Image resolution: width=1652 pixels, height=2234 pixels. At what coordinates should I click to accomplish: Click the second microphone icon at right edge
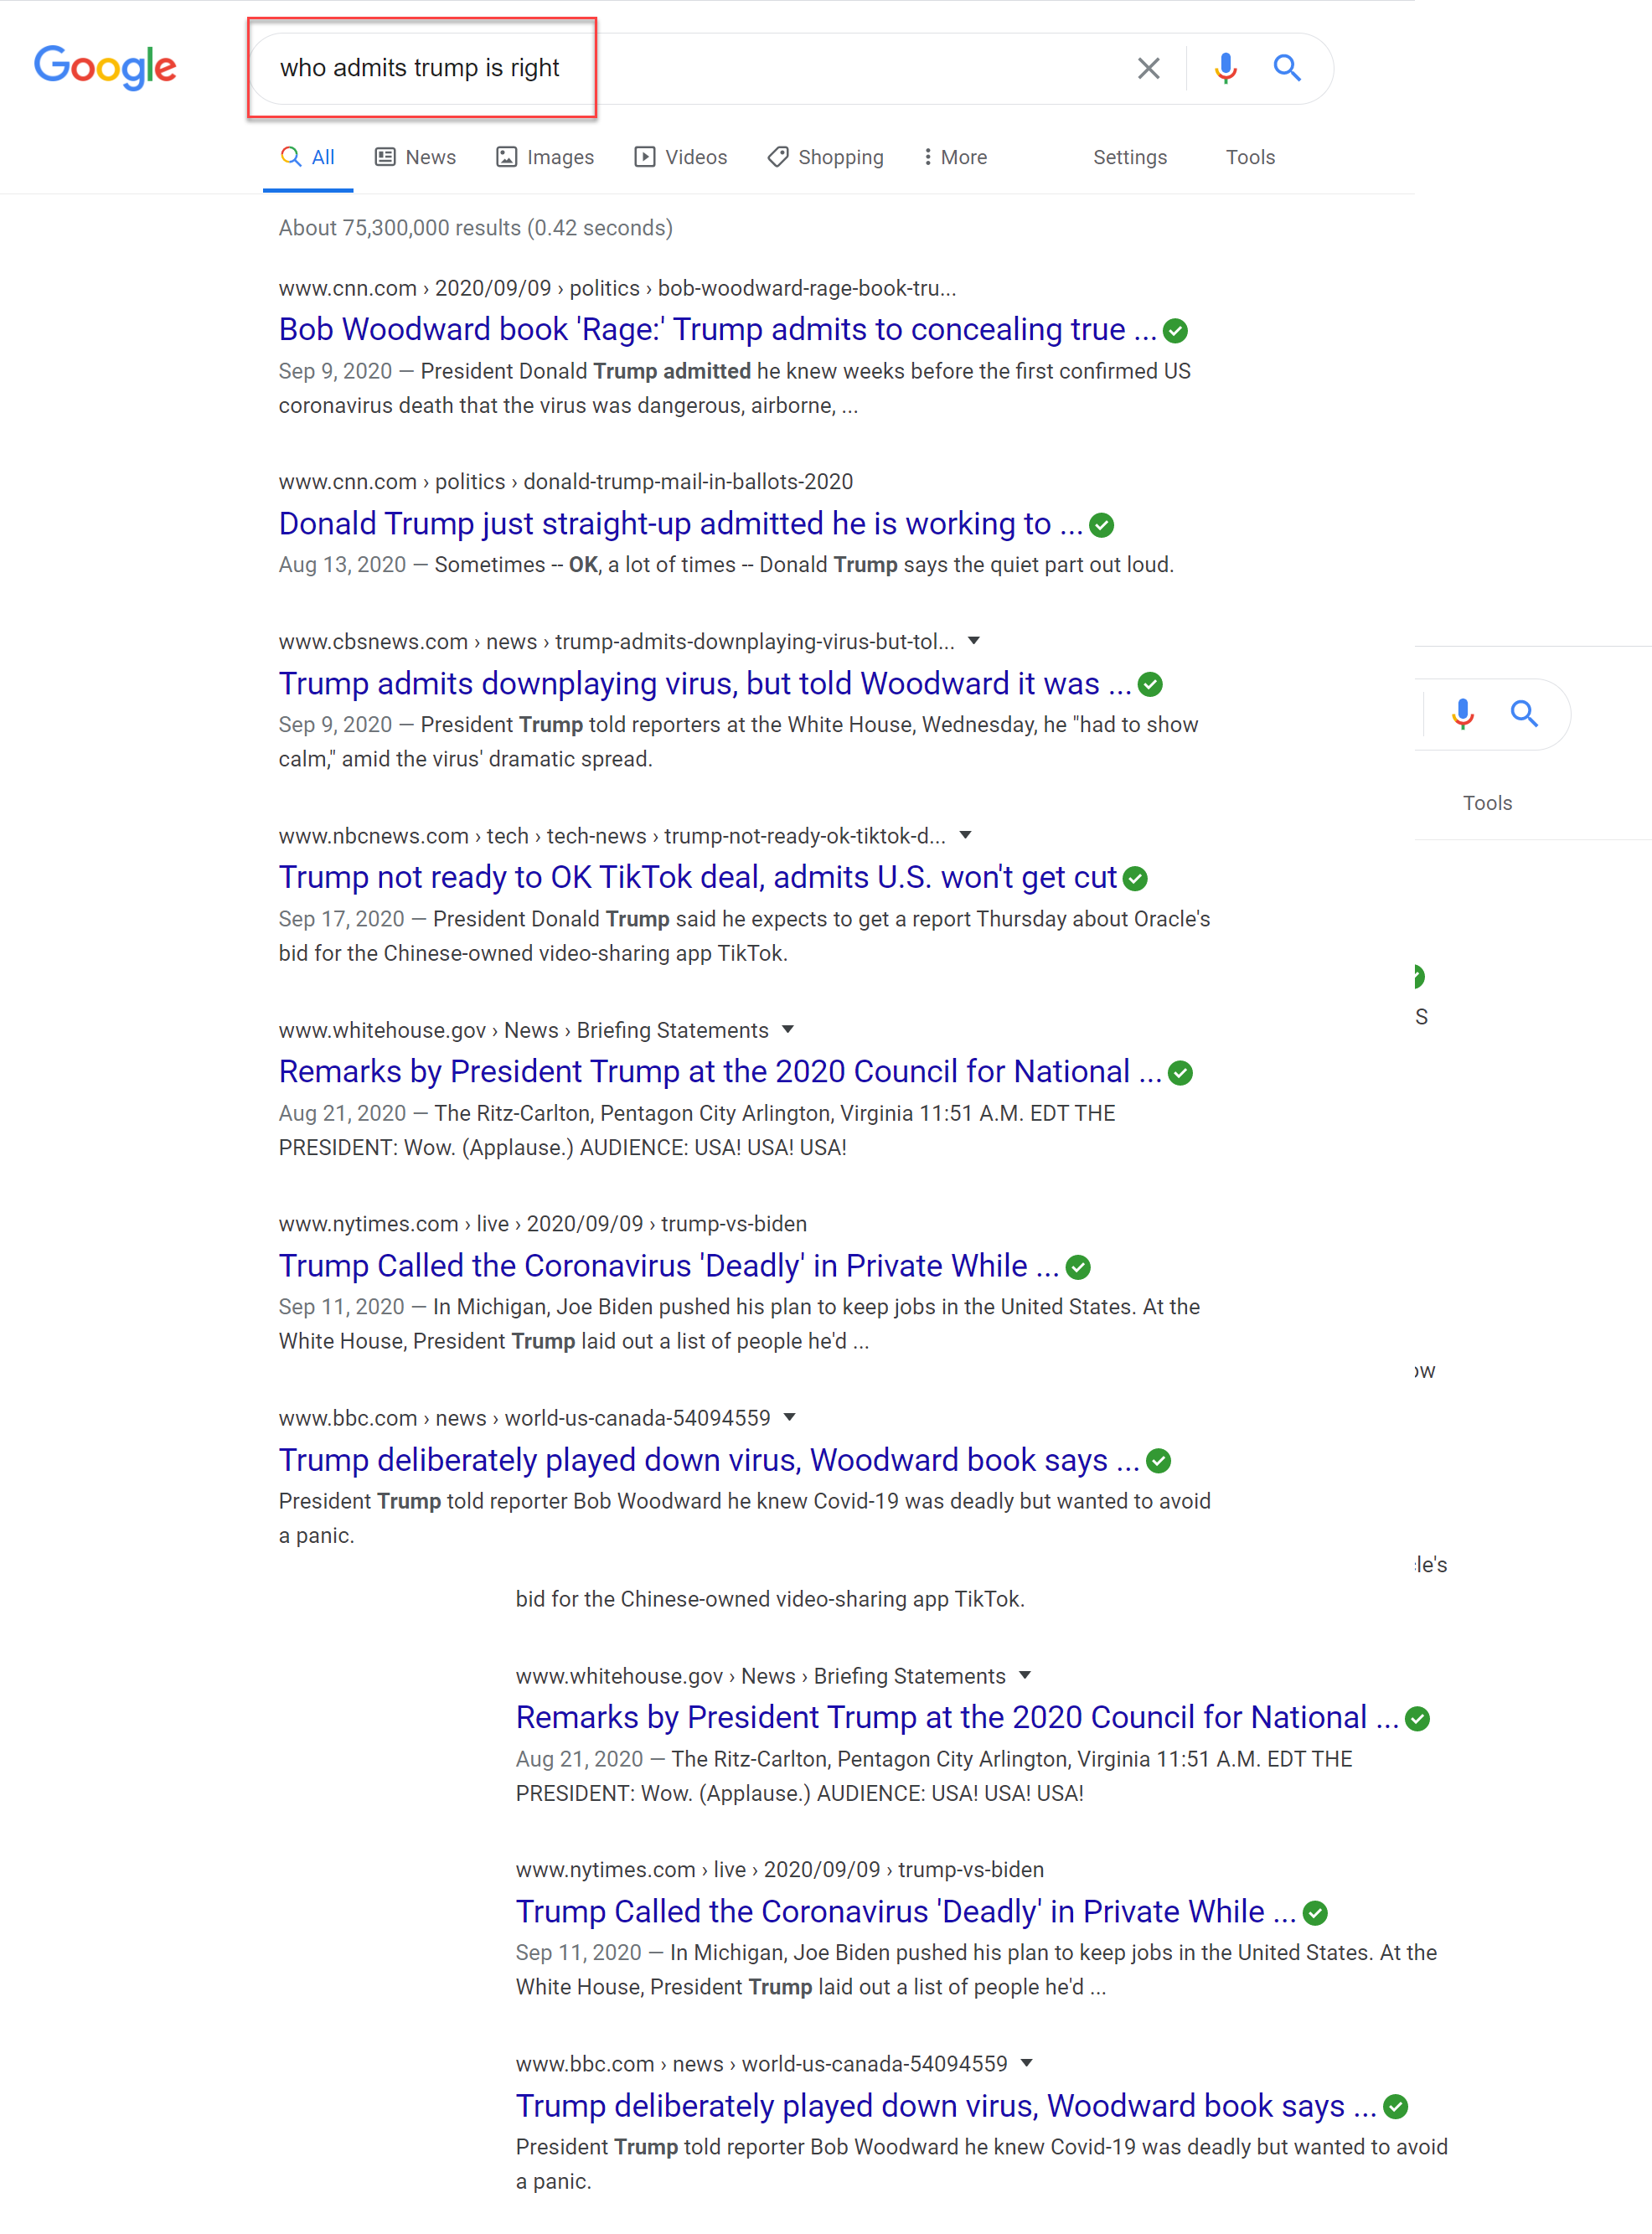1462,714
